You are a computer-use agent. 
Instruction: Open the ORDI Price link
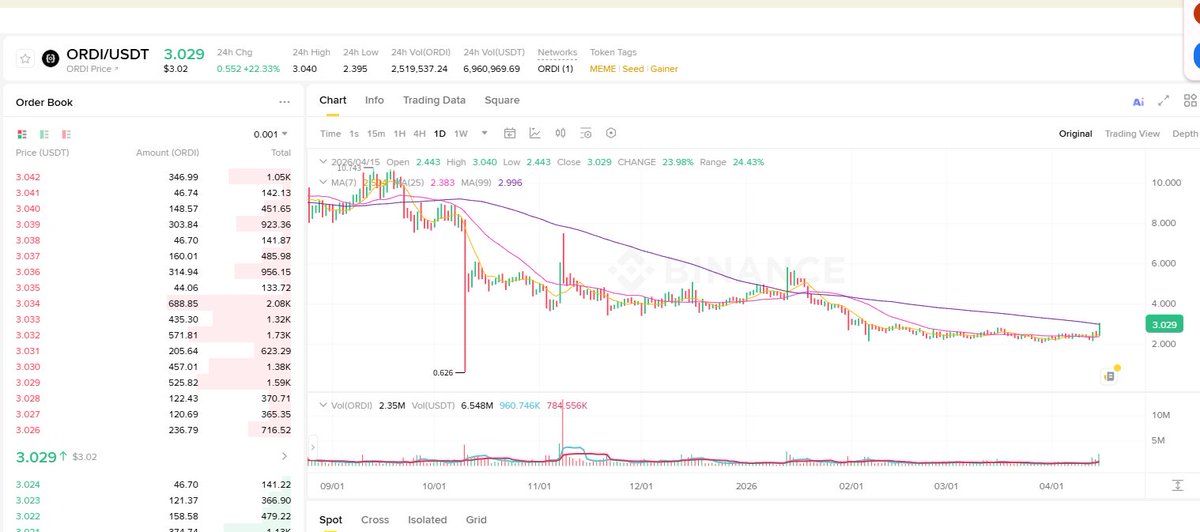pyautogui.click(x=93, y=69)
